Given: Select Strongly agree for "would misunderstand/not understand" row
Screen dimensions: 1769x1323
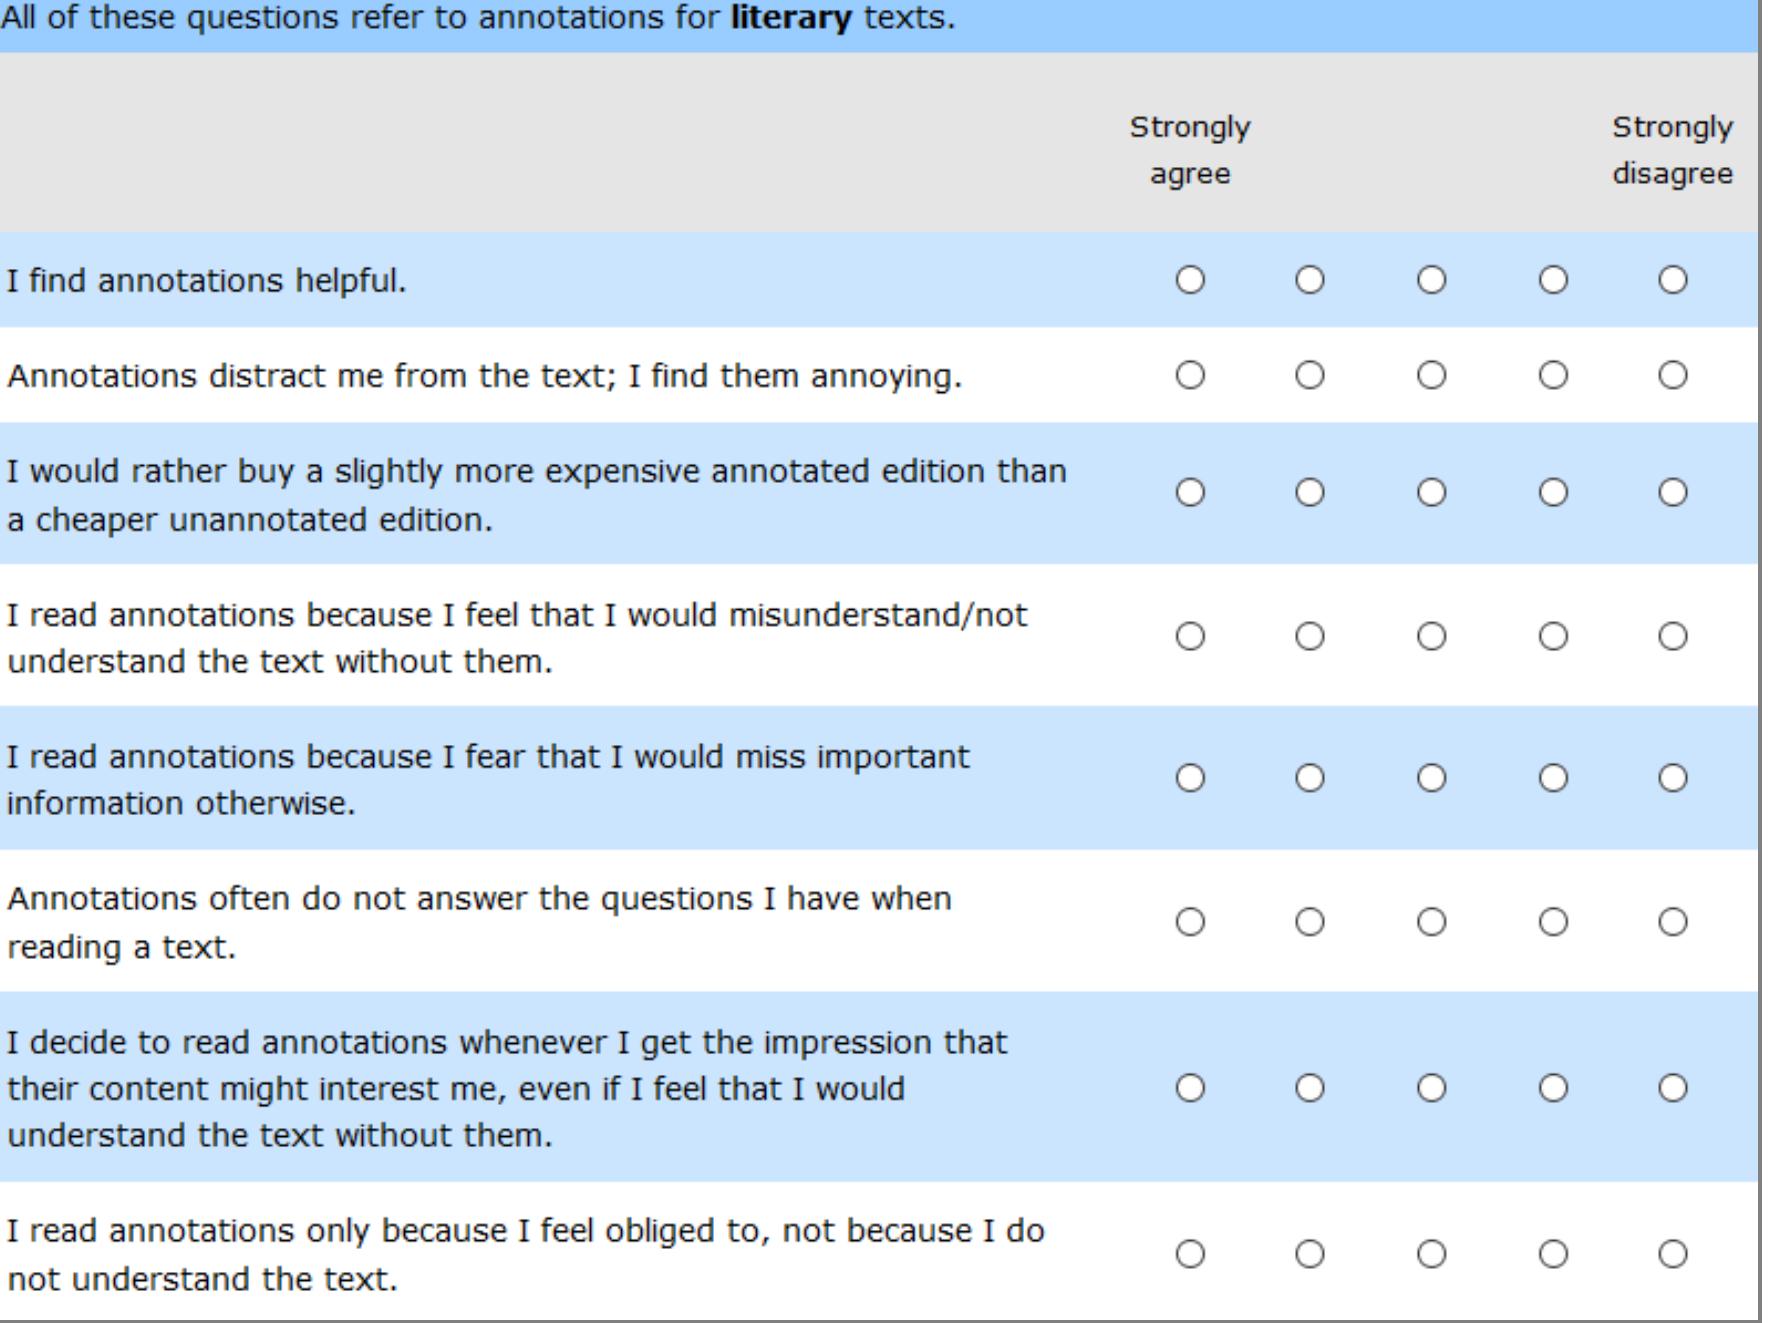Looking at the screenshot, I should (x=1190, y=636).
